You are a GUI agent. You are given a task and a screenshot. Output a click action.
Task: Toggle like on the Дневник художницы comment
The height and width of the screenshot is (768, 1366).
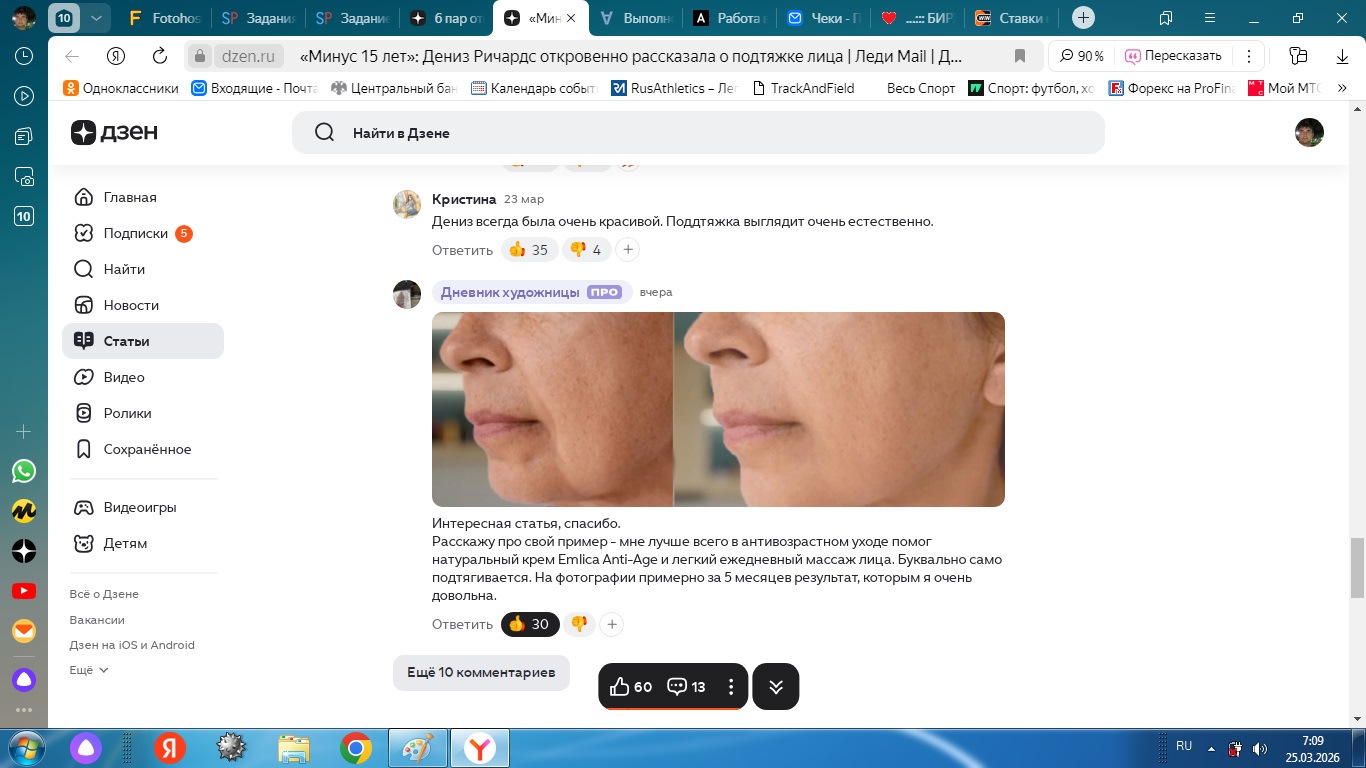529,624
